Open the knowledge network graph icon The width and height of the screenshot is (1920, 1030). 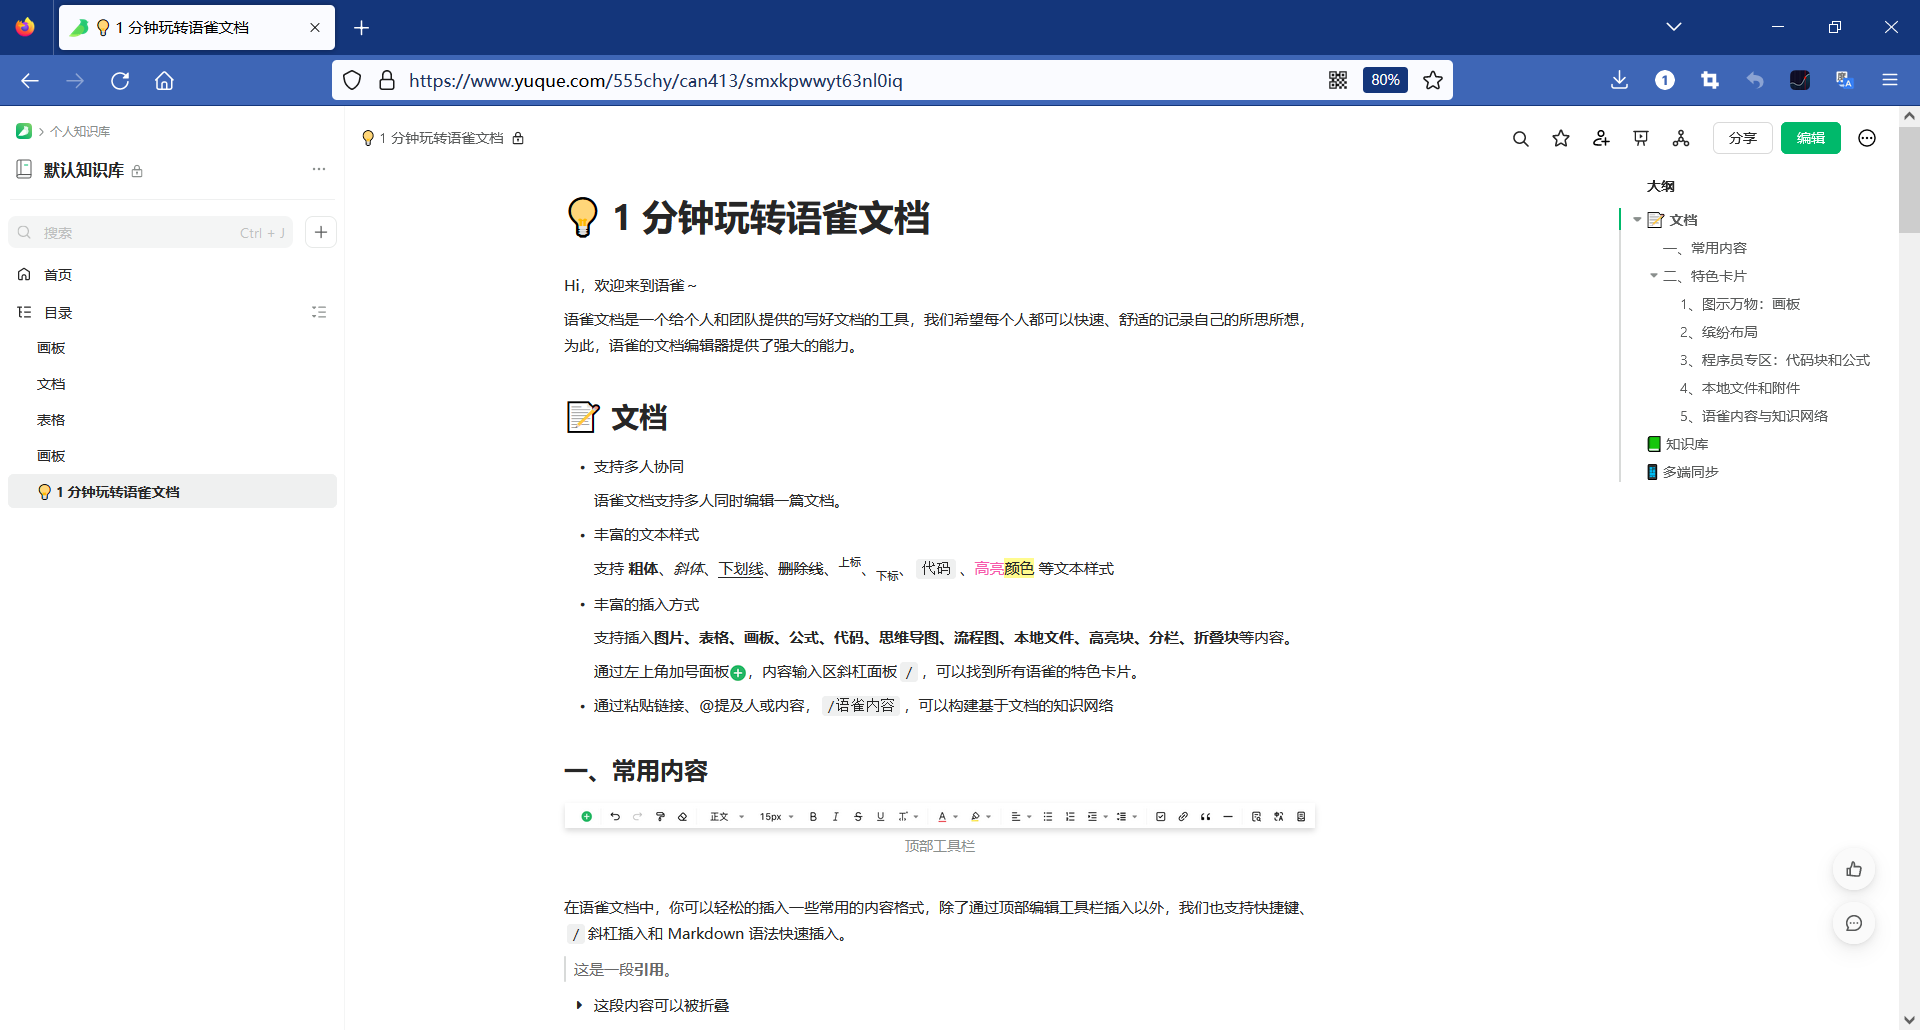click(x=1681, y=139)
